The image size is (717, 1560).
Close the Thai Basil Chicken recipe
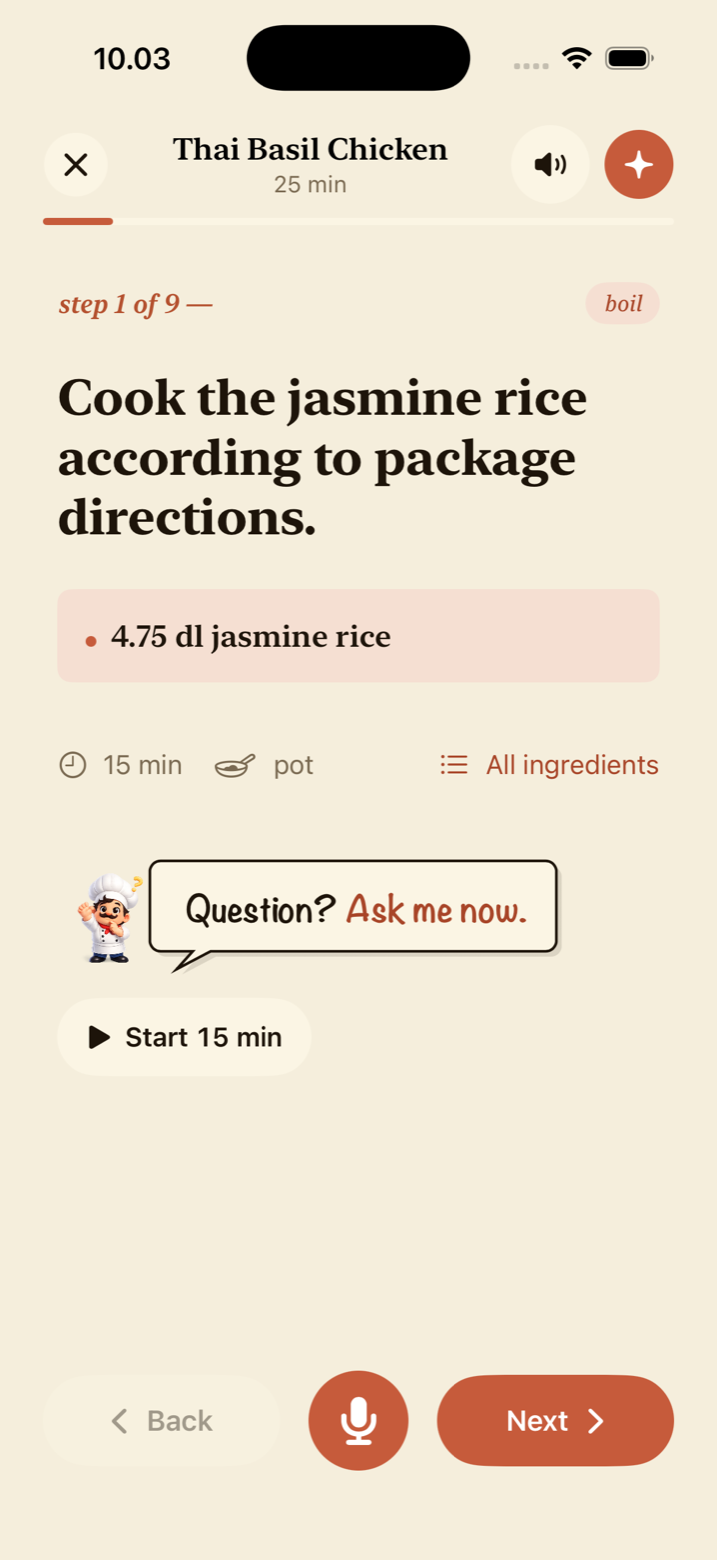[76, 164]
